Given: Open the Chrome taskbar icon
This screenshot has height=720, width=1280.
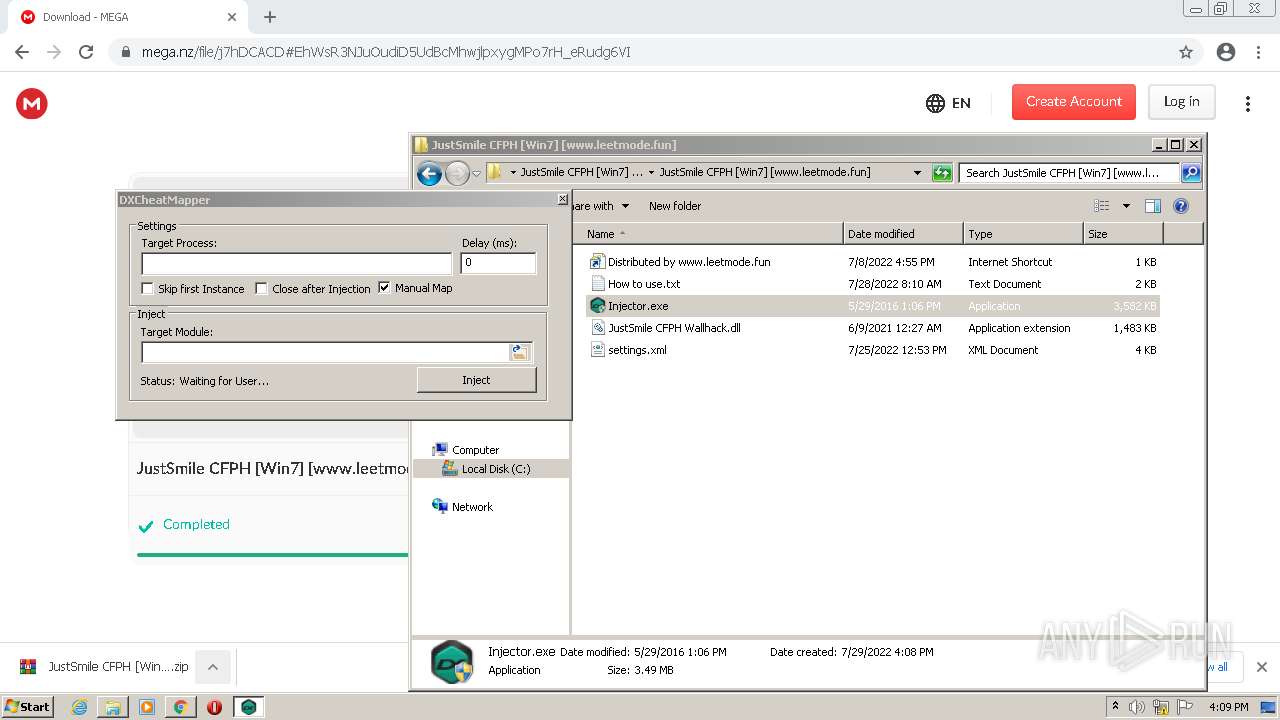Looking at the screenshot, I should [180, 707].
